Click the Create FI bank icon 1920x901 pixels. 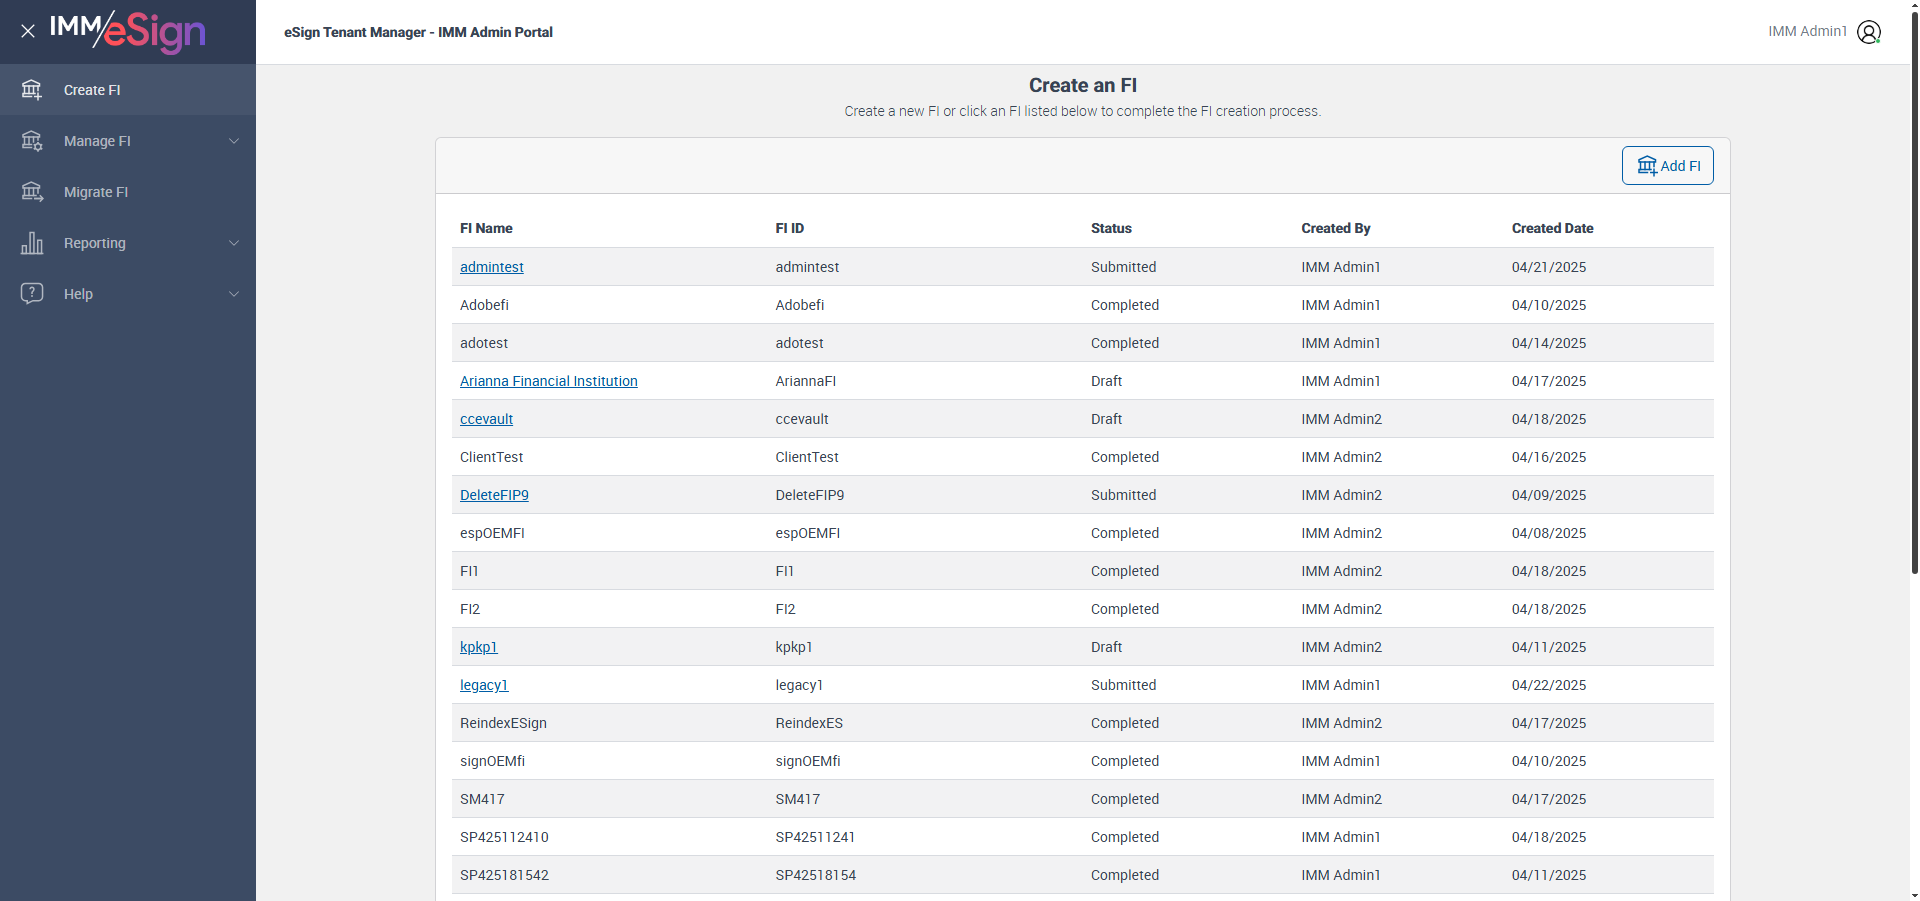32,90
